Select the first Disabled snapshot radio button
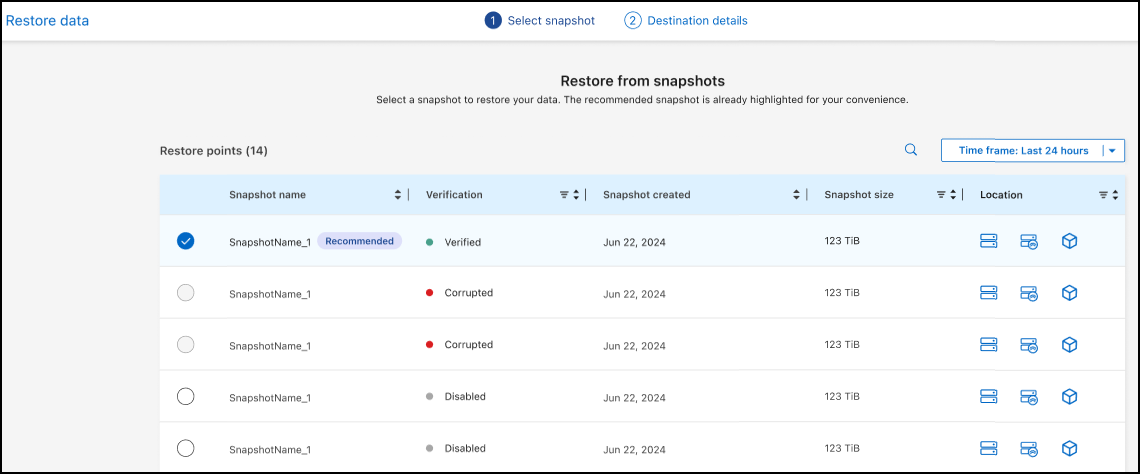 tap(185, 397)
